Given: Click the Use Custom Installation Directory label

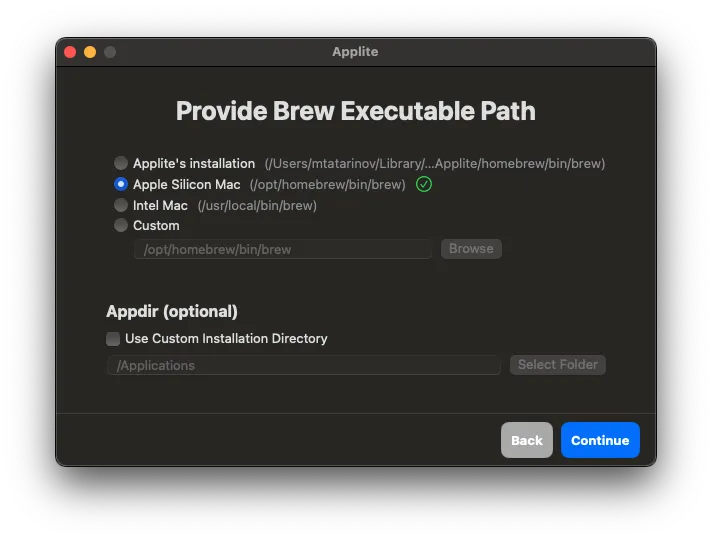Looking at the screenshot, I should (x=226, y=339).
